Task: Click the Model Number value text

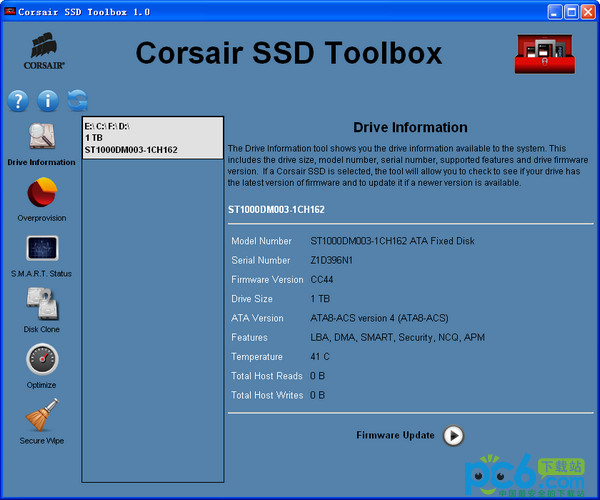Action: (x=394, y=241)
